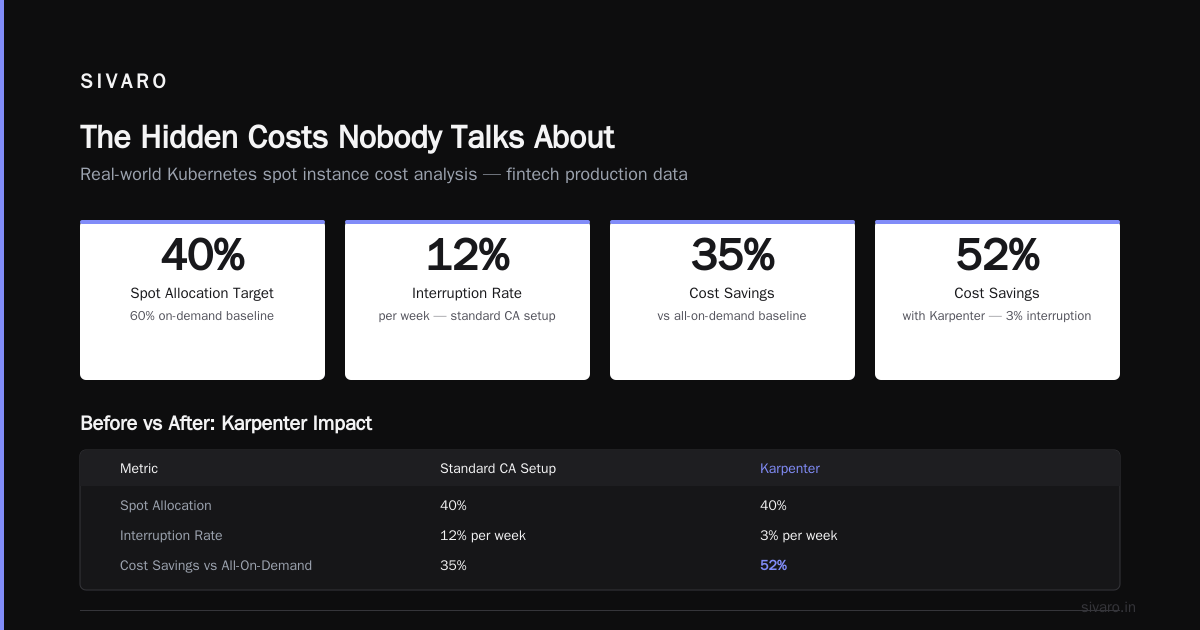Click the Standard CA Setup column header
This screenshot has height=630, width=1200.
coord(498,468)
